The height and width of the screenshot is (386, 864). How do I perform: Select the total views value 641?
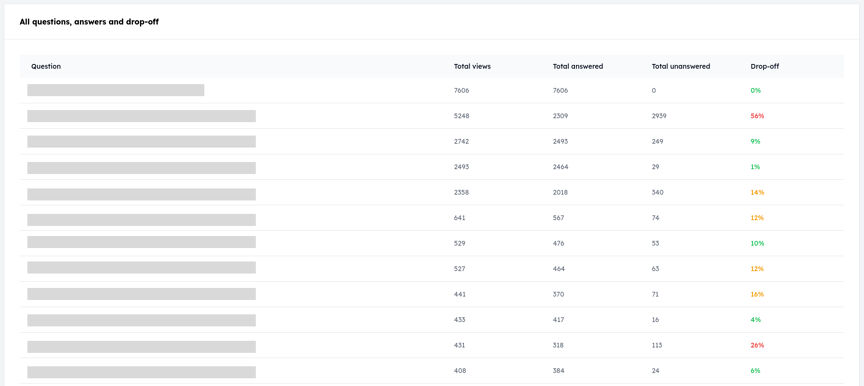pyautogui.click(x=460, y=218)
